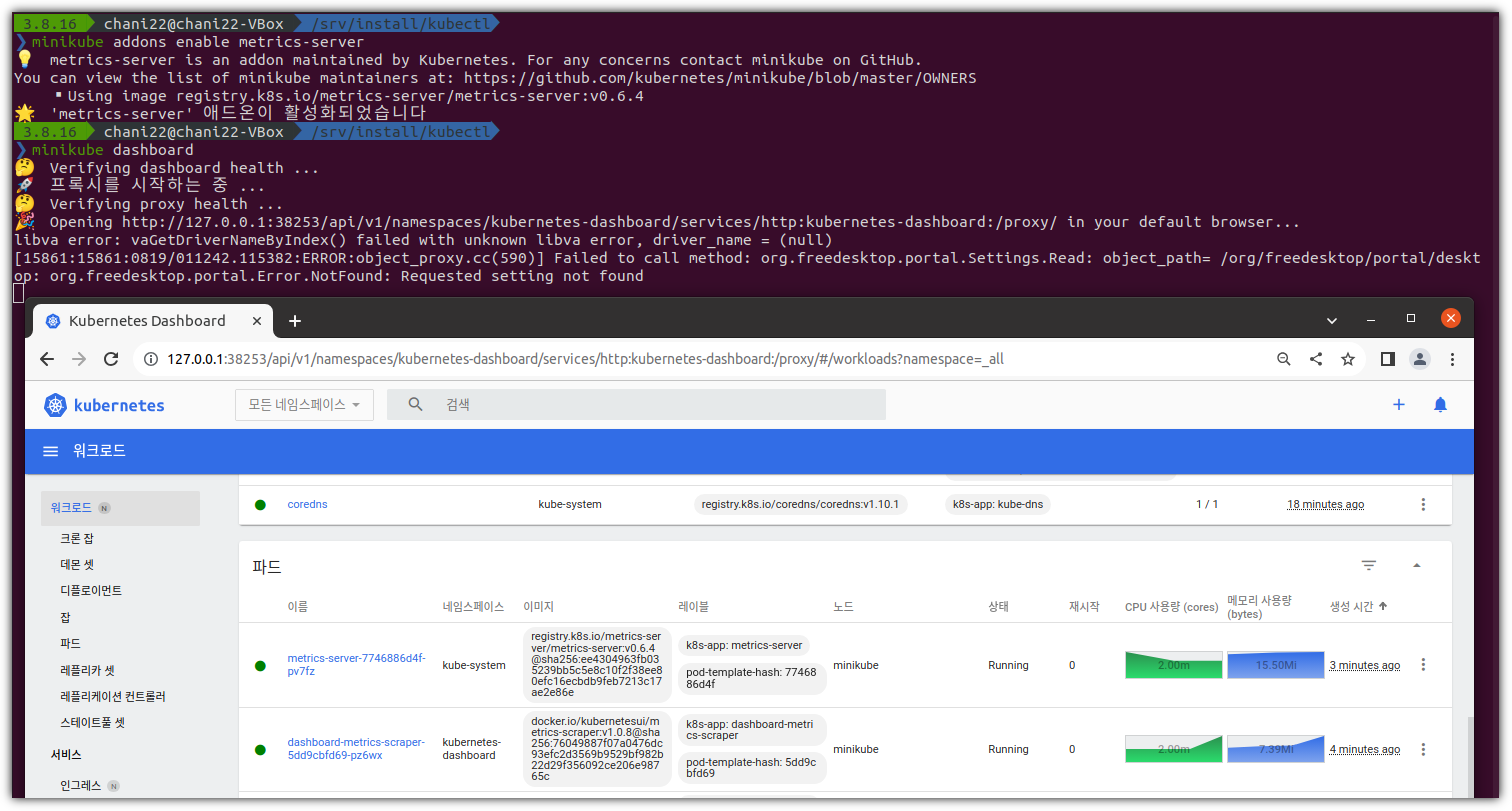
Task: Click the GitHub OWNERS URL in terminal
Action: tap(720, 78)
